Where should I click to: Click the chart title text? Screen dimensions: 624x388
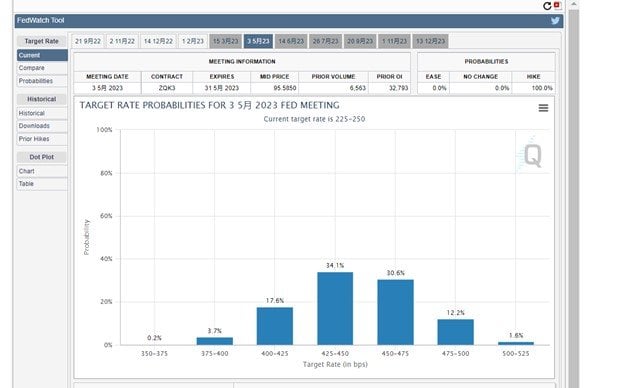tap(209, 105)
